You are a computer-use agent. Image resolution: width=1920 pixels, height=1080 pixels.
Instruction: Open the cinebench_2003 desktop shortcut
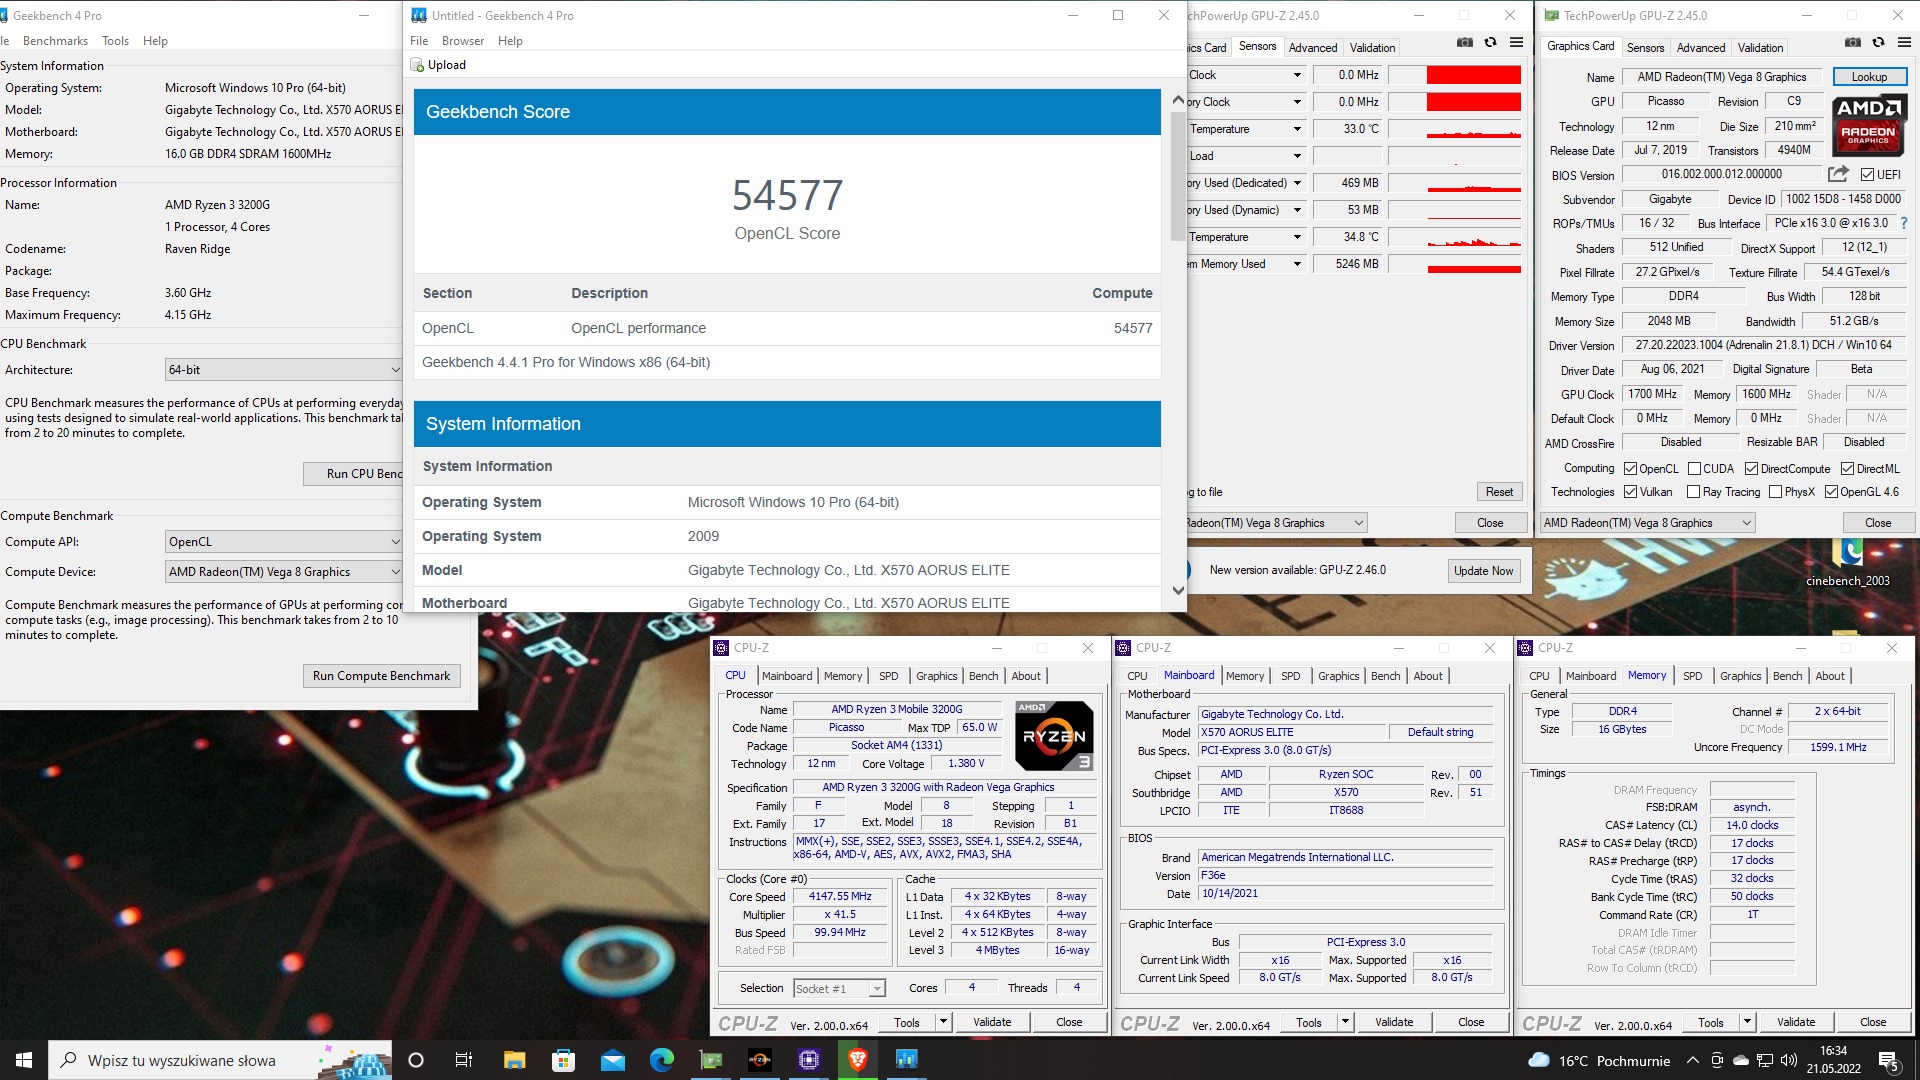point(1848,562)
